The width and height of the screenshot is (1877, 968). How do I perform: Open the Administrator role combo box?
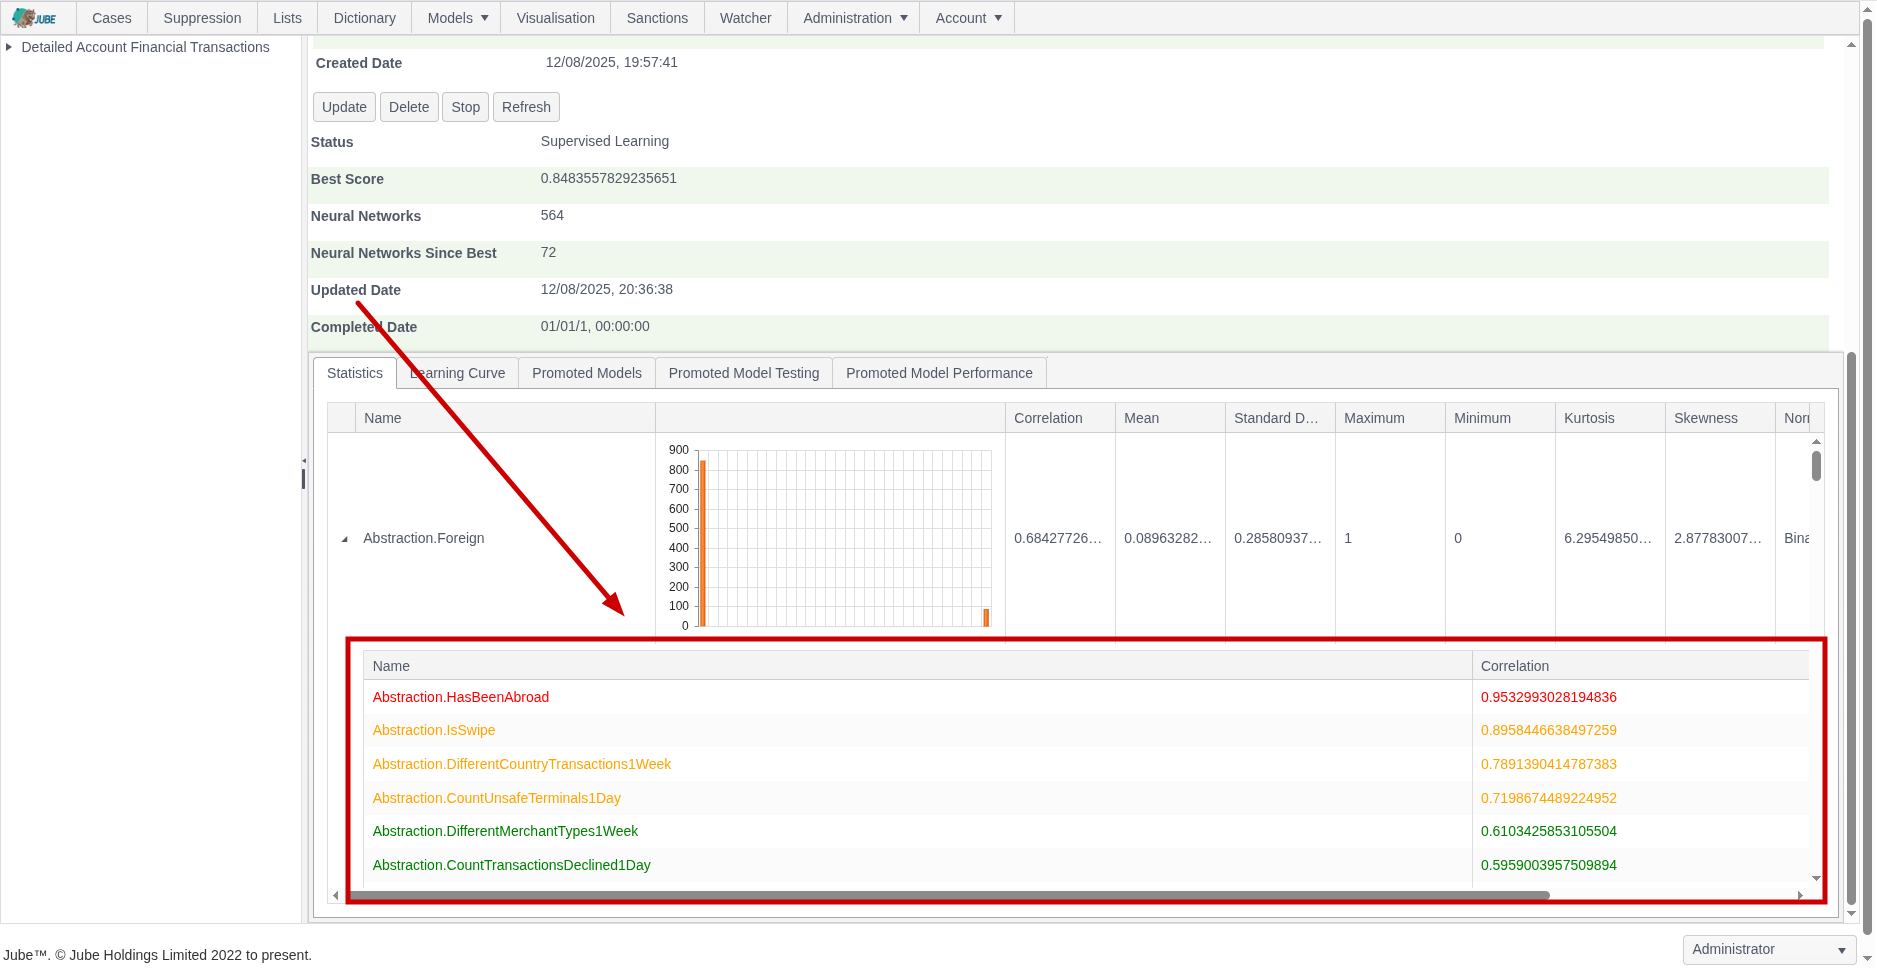pyautogui.click(x=1769, y=949)
